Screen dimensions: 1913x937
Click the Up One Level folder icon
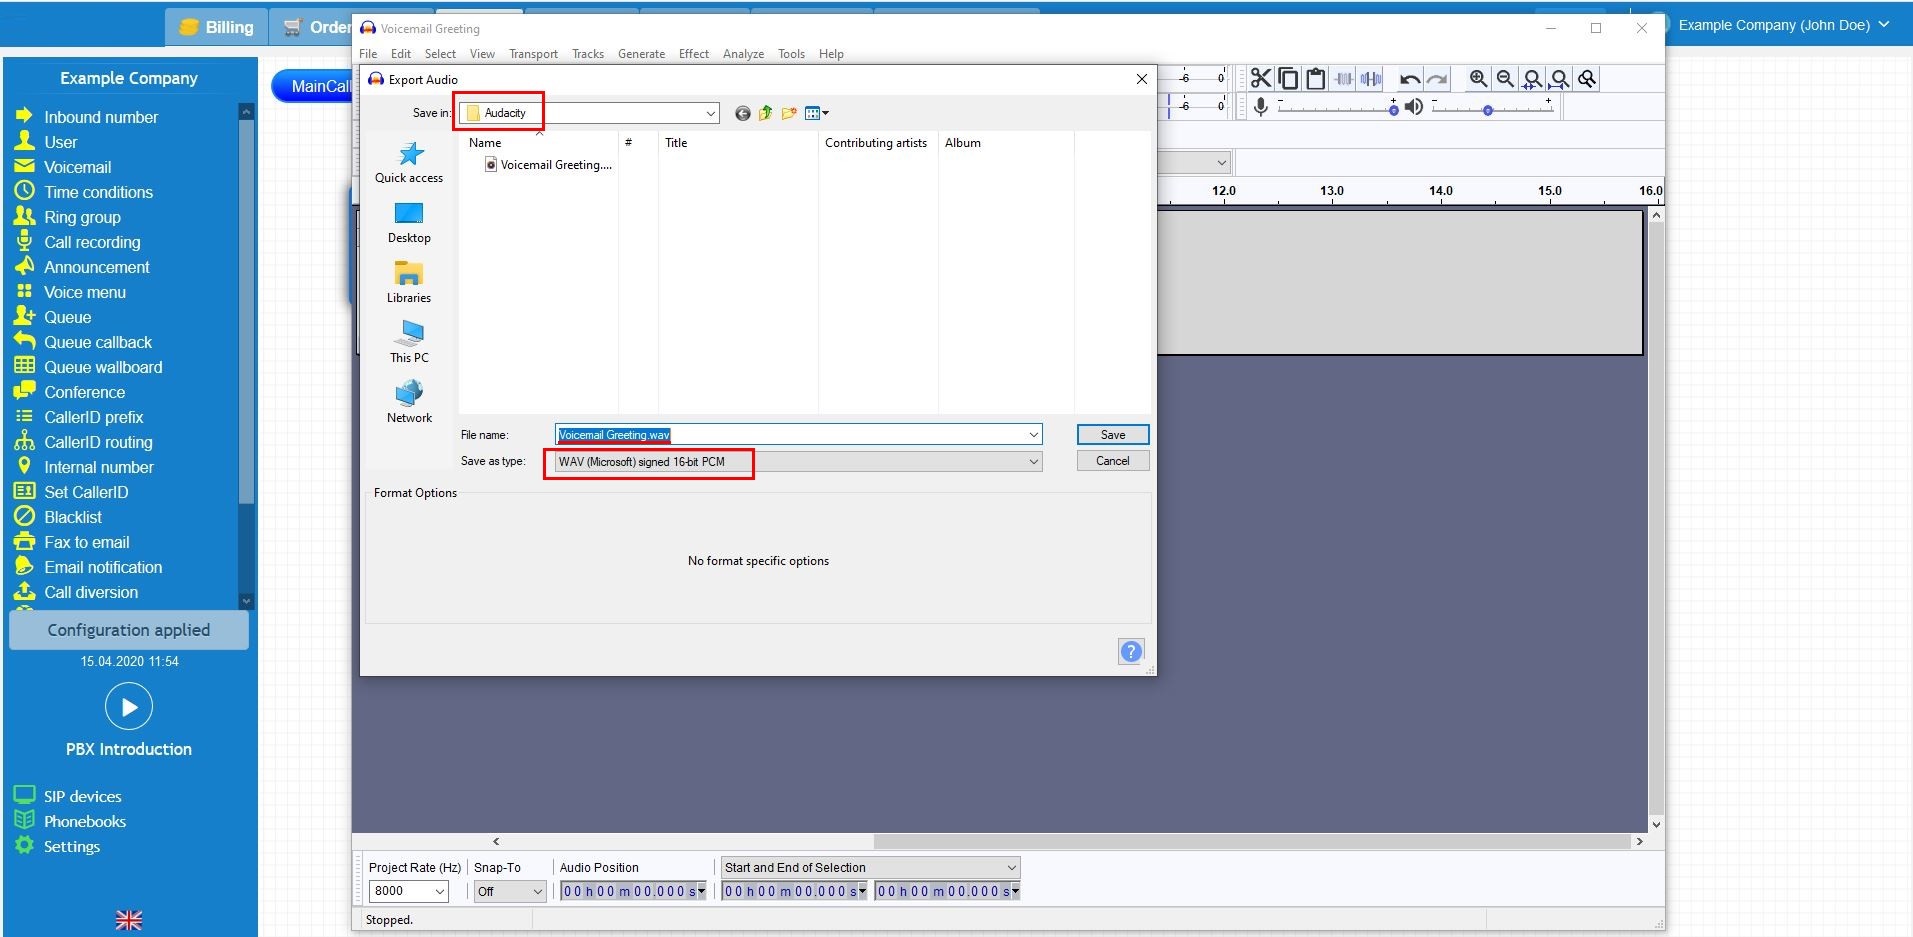(766, 113)
